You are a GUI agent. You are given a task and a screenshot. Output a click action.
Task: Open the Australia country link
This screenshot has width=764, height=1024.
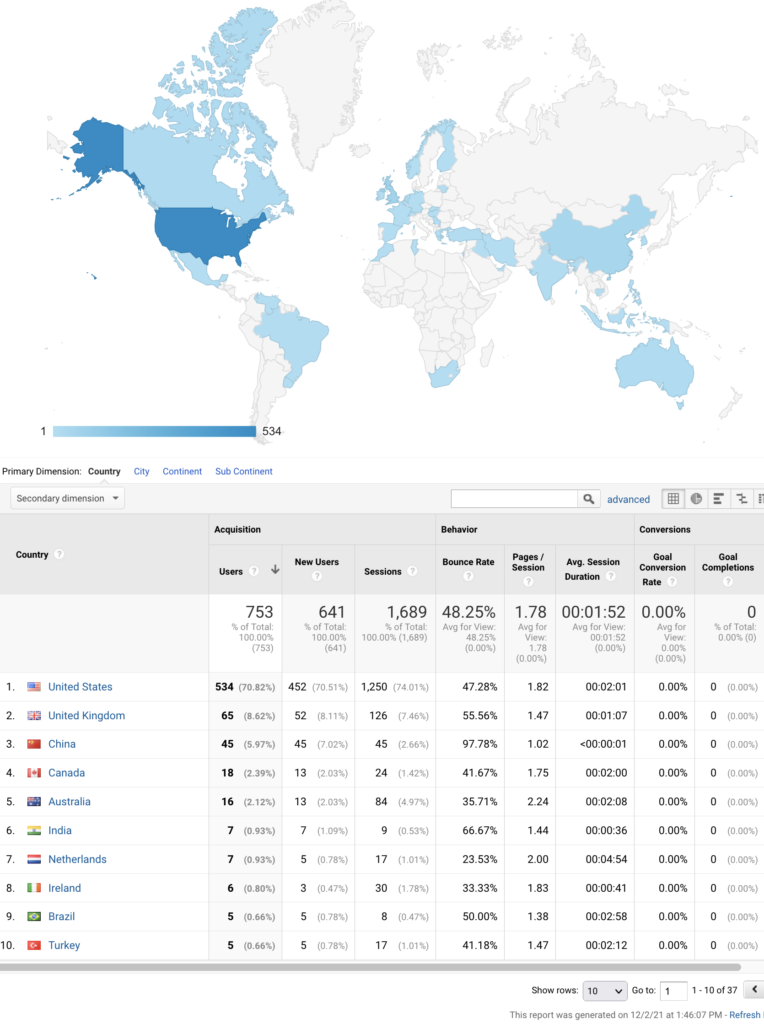(69, 802)
